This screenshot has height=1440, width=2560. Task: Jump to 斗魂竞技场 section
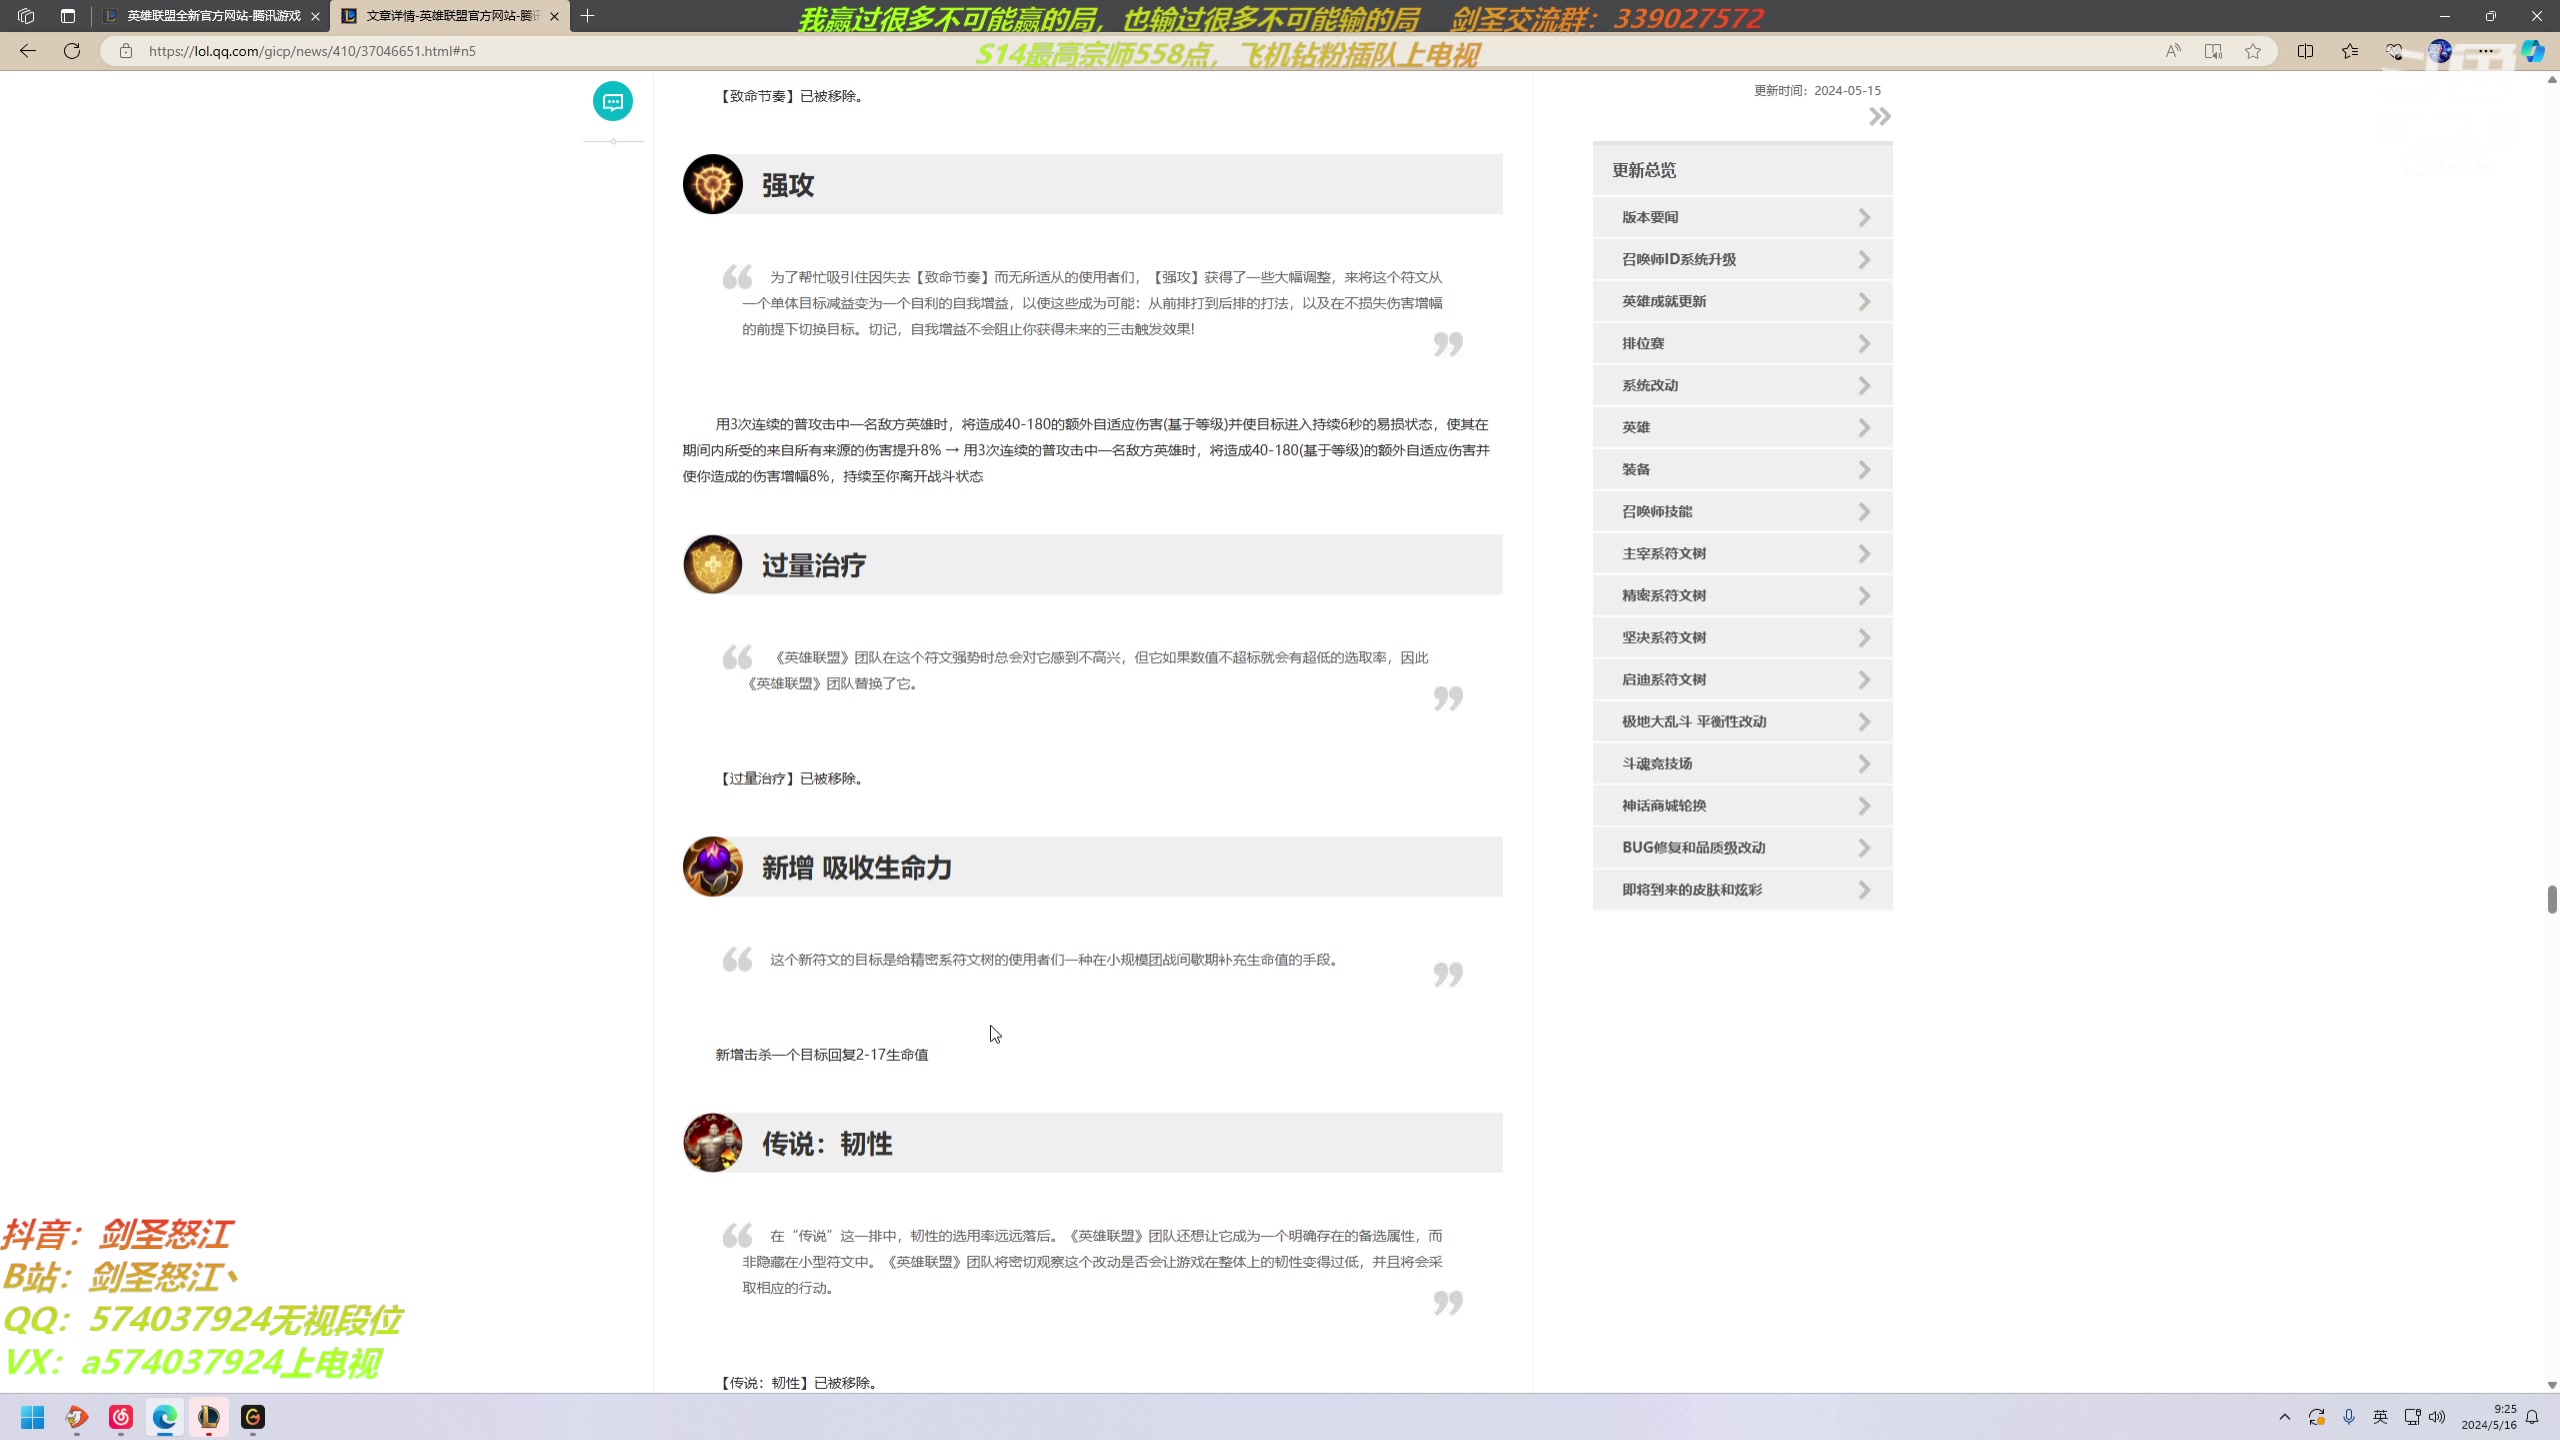[1742, 763]
